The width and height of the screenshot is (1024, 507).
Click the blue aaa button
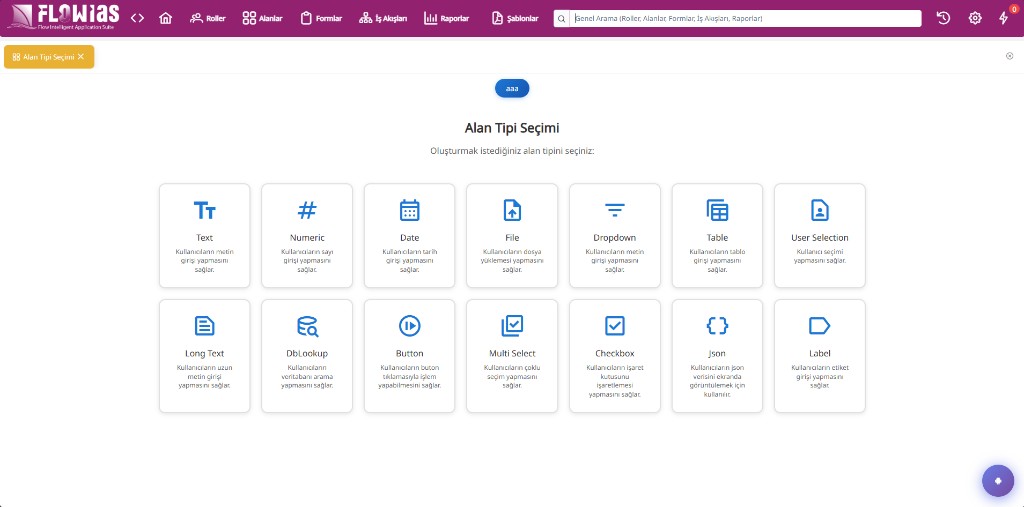click(x=512, y=88)
